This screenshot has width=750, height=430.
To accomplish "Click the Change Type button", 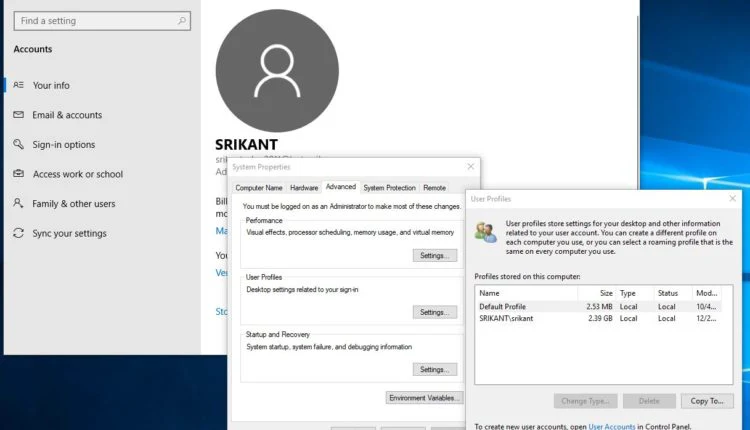I will click(x=585, y=401).
